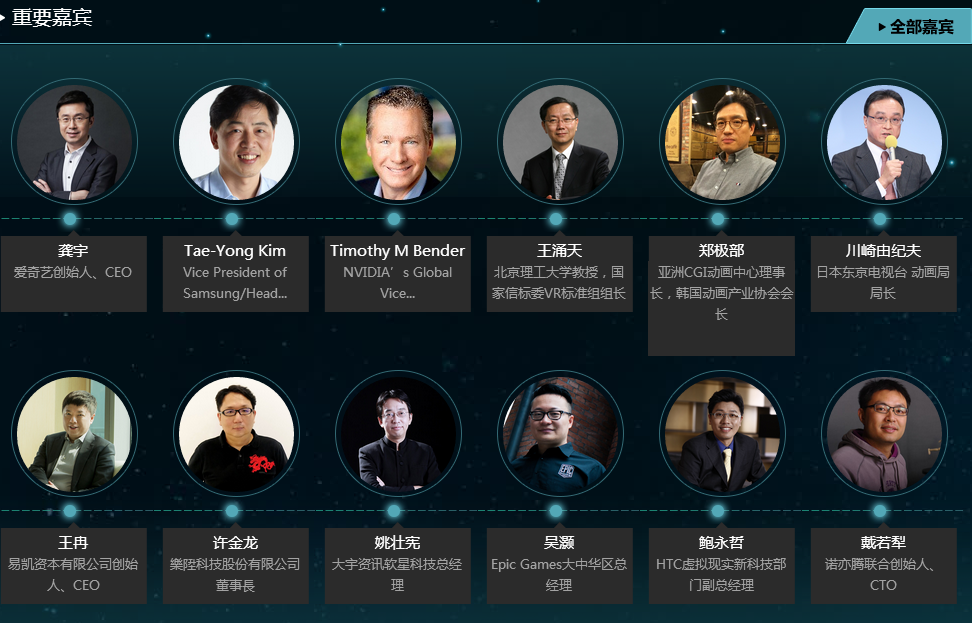The width and height of the screenshot is (972, 623).
Task: Open 戴若犁 诺亦腾联合创始人 info card
Action: click(883, 566)
